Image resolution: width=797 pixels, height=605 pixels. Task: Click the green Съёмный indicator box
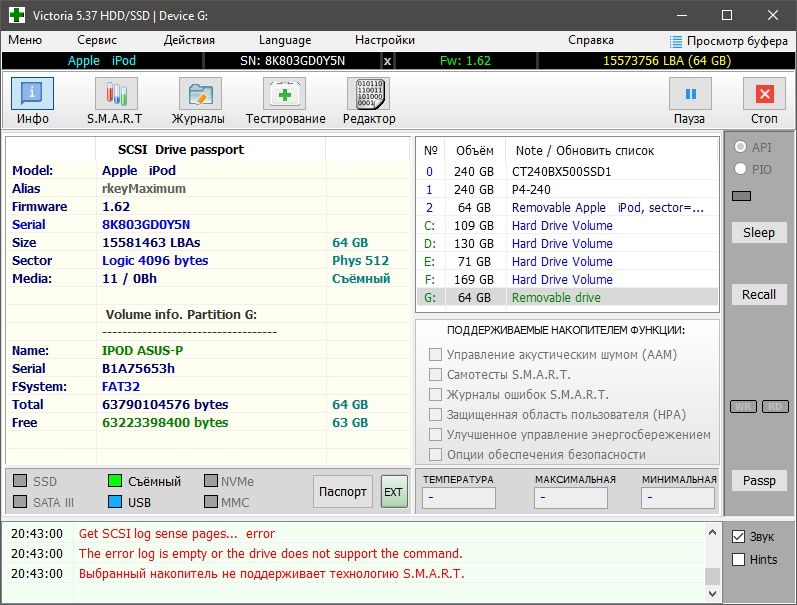(115, 480)
